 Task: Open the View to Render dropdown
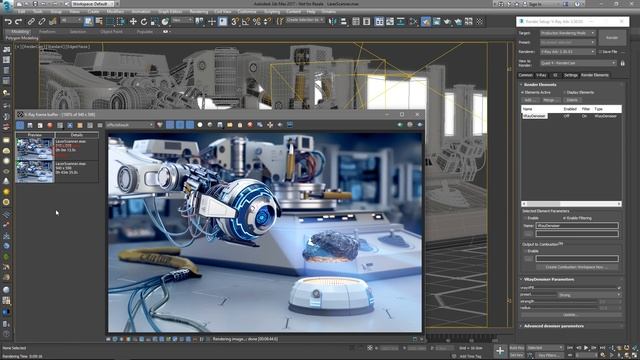click(578, 63)
